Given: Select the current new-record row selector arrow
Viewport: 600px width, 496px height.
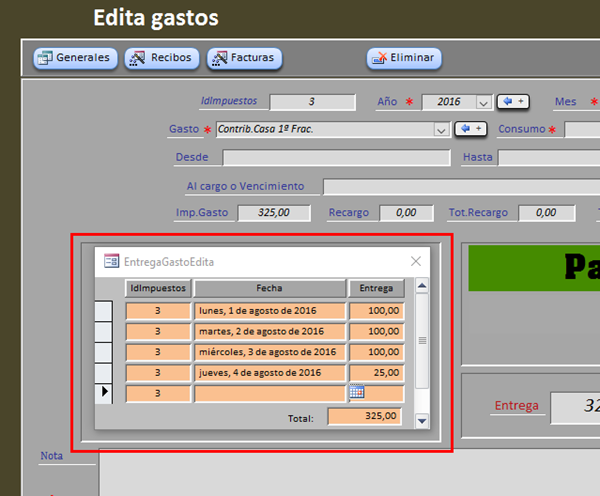Looking at the screenshot, I should point(103,393).
